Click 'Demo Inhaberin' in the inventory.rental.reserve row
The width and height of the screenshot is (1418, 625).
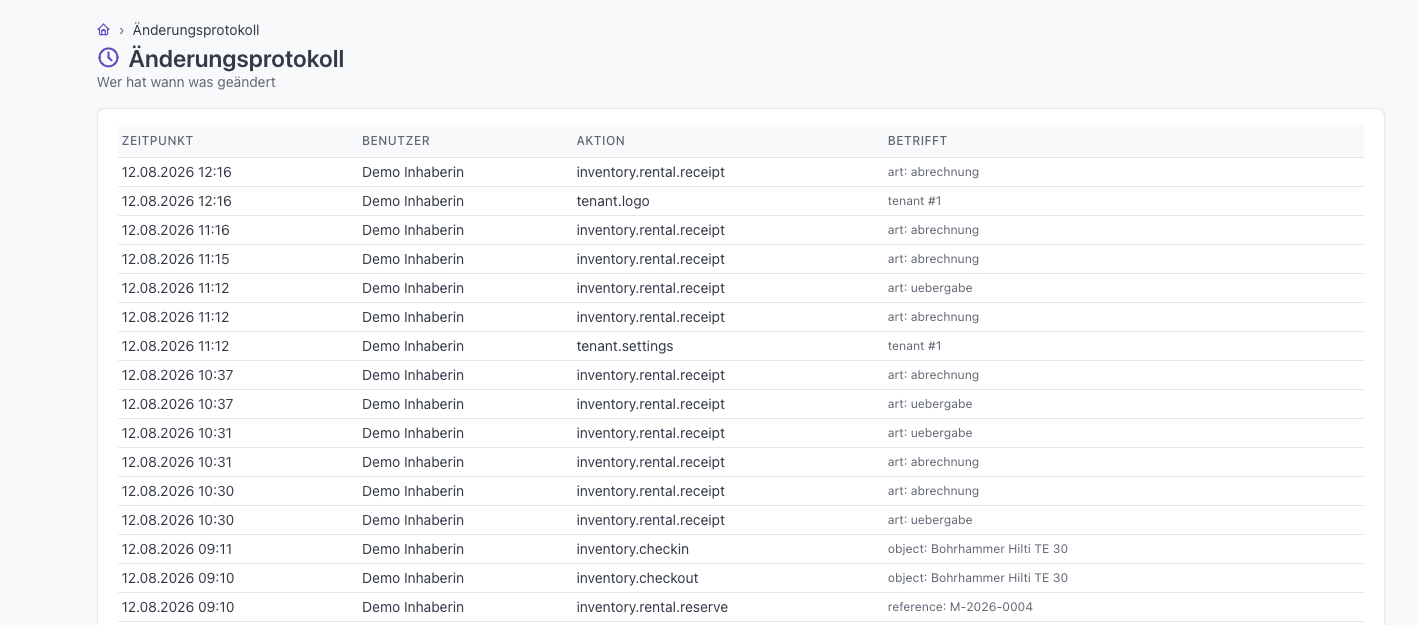pyautogui.click(x=413, y=607)
